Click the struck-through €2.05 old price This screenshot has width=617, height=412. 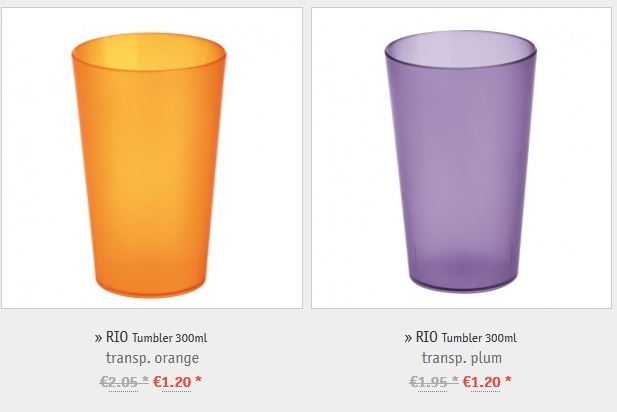pos(119,382)
